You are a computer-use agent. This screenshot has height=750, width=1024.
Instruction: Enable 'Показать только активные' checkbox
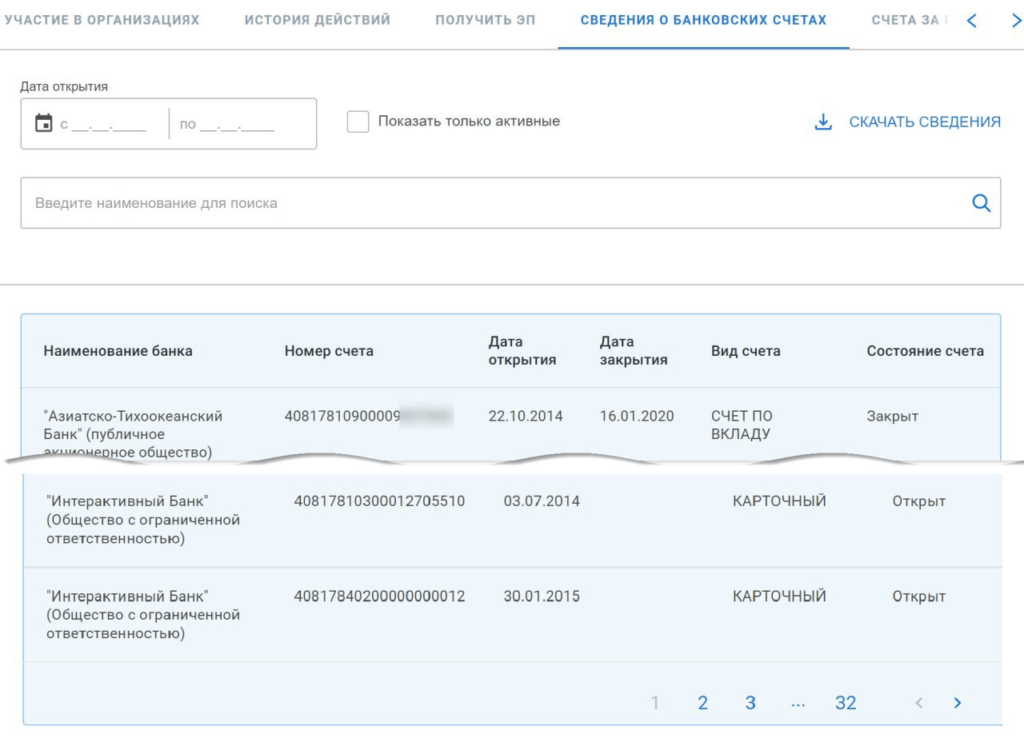(x=358, y=122)
